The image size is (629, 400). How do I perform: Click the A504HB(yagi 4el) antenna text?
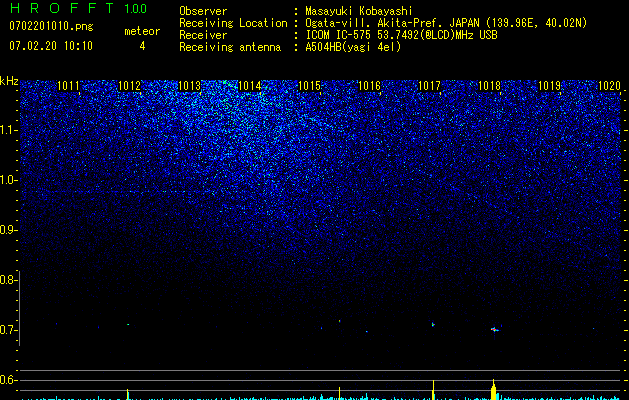click(353, 47)
